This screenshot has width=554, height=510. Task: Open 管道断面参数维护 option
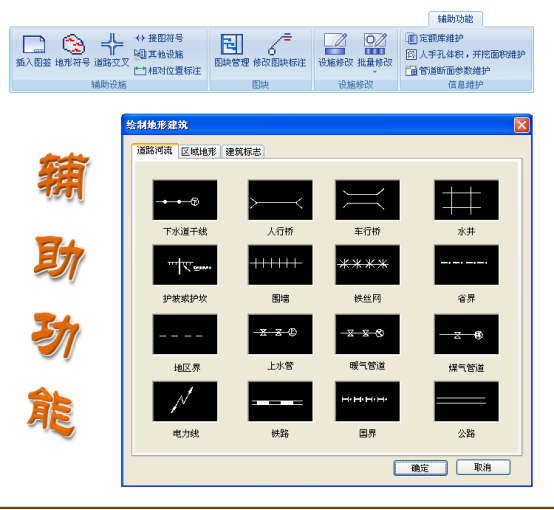coord(448,71)
